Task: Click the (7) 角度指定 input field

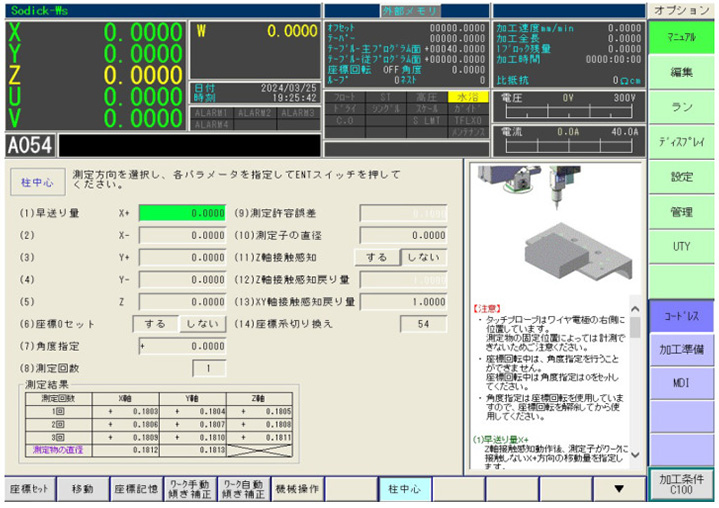Action: click(182, 346)
